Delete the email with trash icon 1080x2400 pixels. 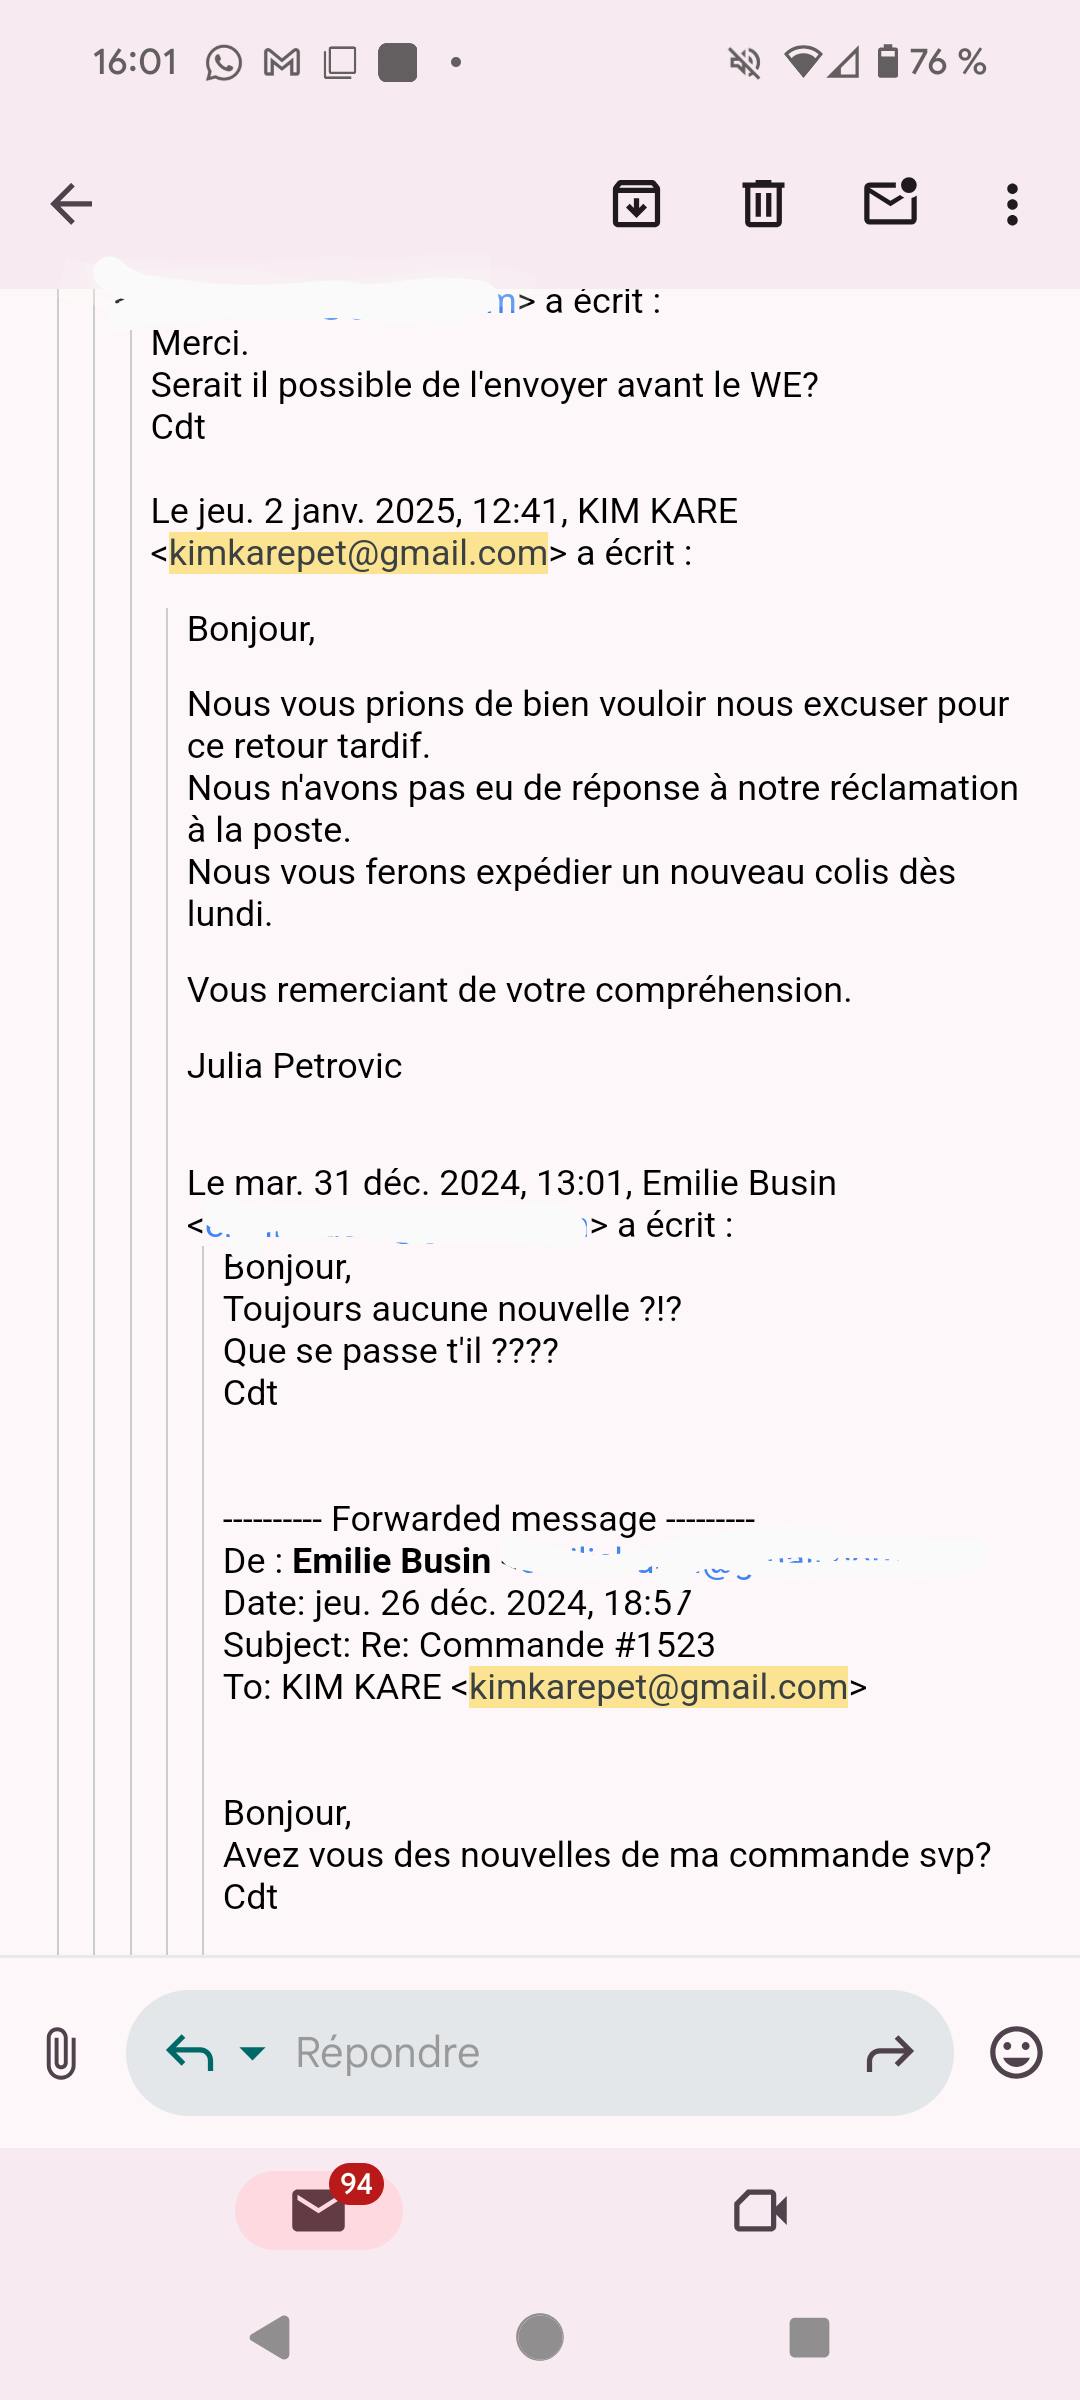click(x=763, y=205)
